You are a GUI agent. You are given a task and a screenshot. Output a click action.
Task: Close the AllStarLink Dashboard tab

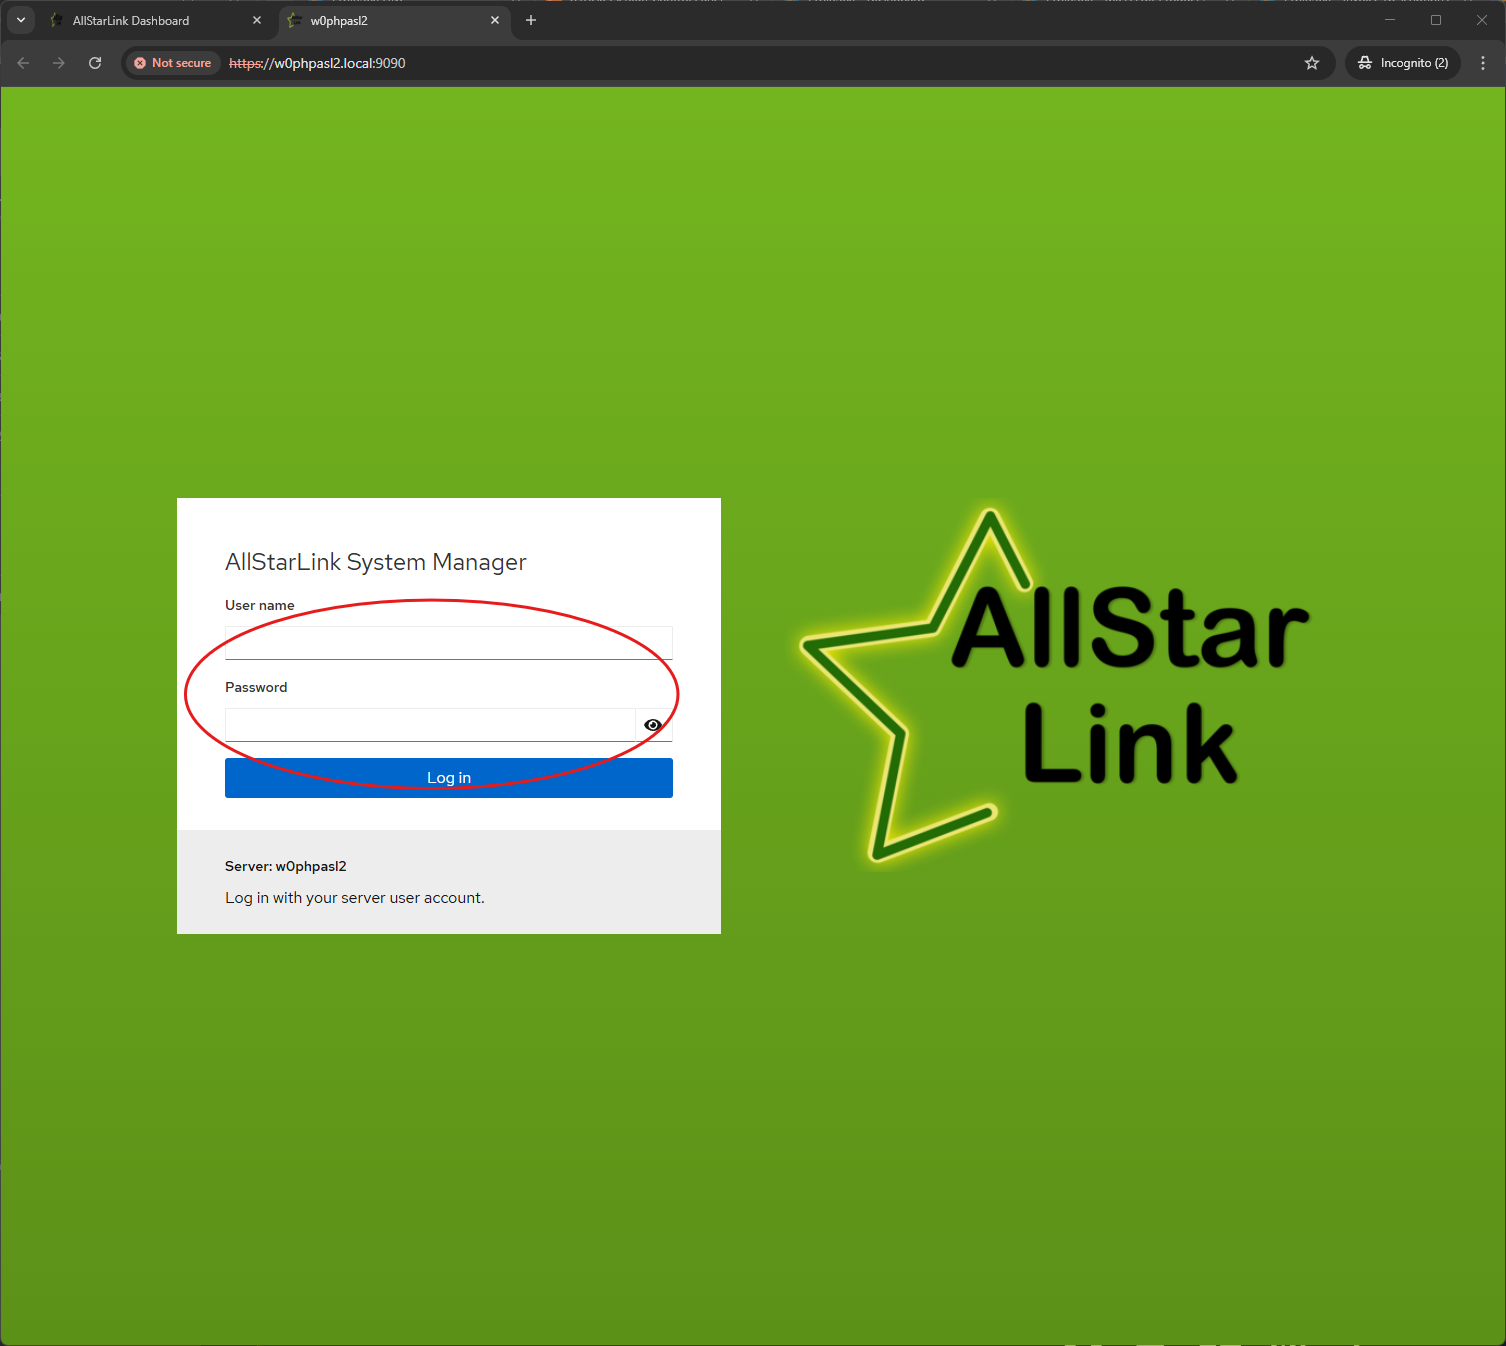[257, 21]
